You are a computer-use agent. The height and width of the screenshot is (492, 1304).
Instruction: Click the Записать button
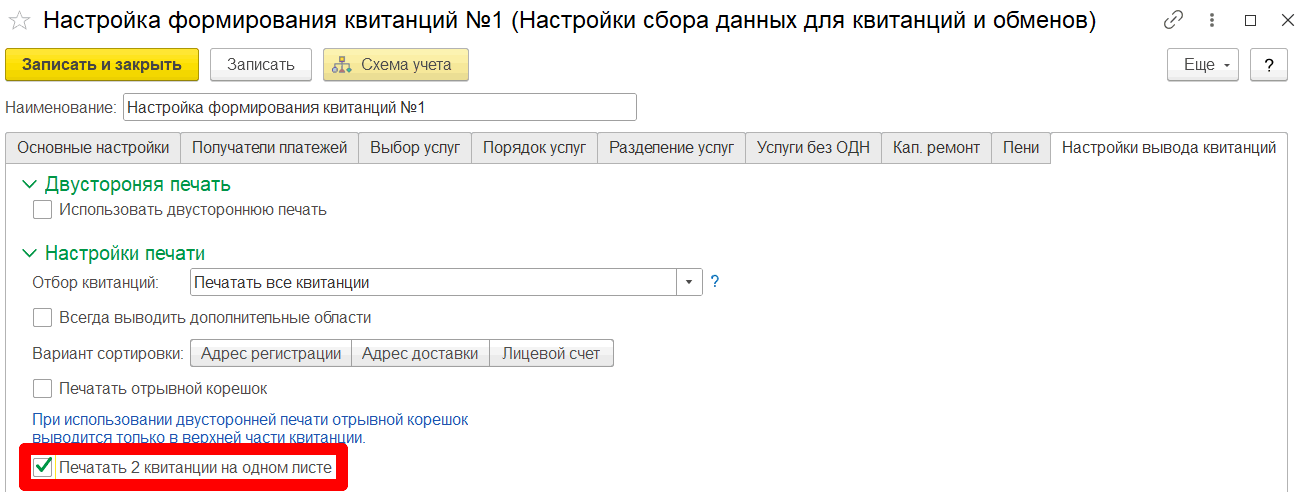260,65
